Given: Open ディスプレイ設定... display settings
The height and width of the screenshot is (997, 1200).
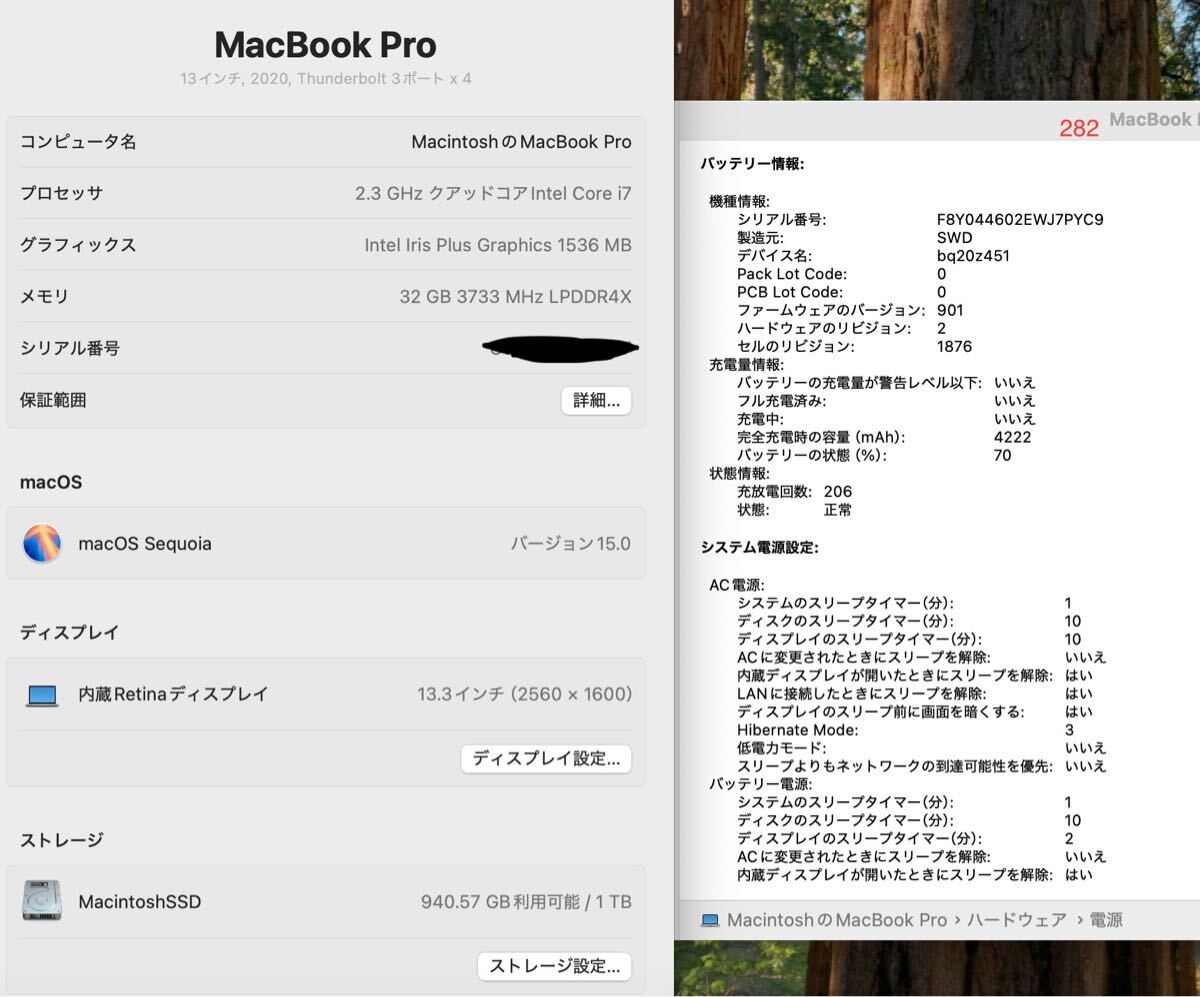Looking at the screenshot, I should 546,758.
